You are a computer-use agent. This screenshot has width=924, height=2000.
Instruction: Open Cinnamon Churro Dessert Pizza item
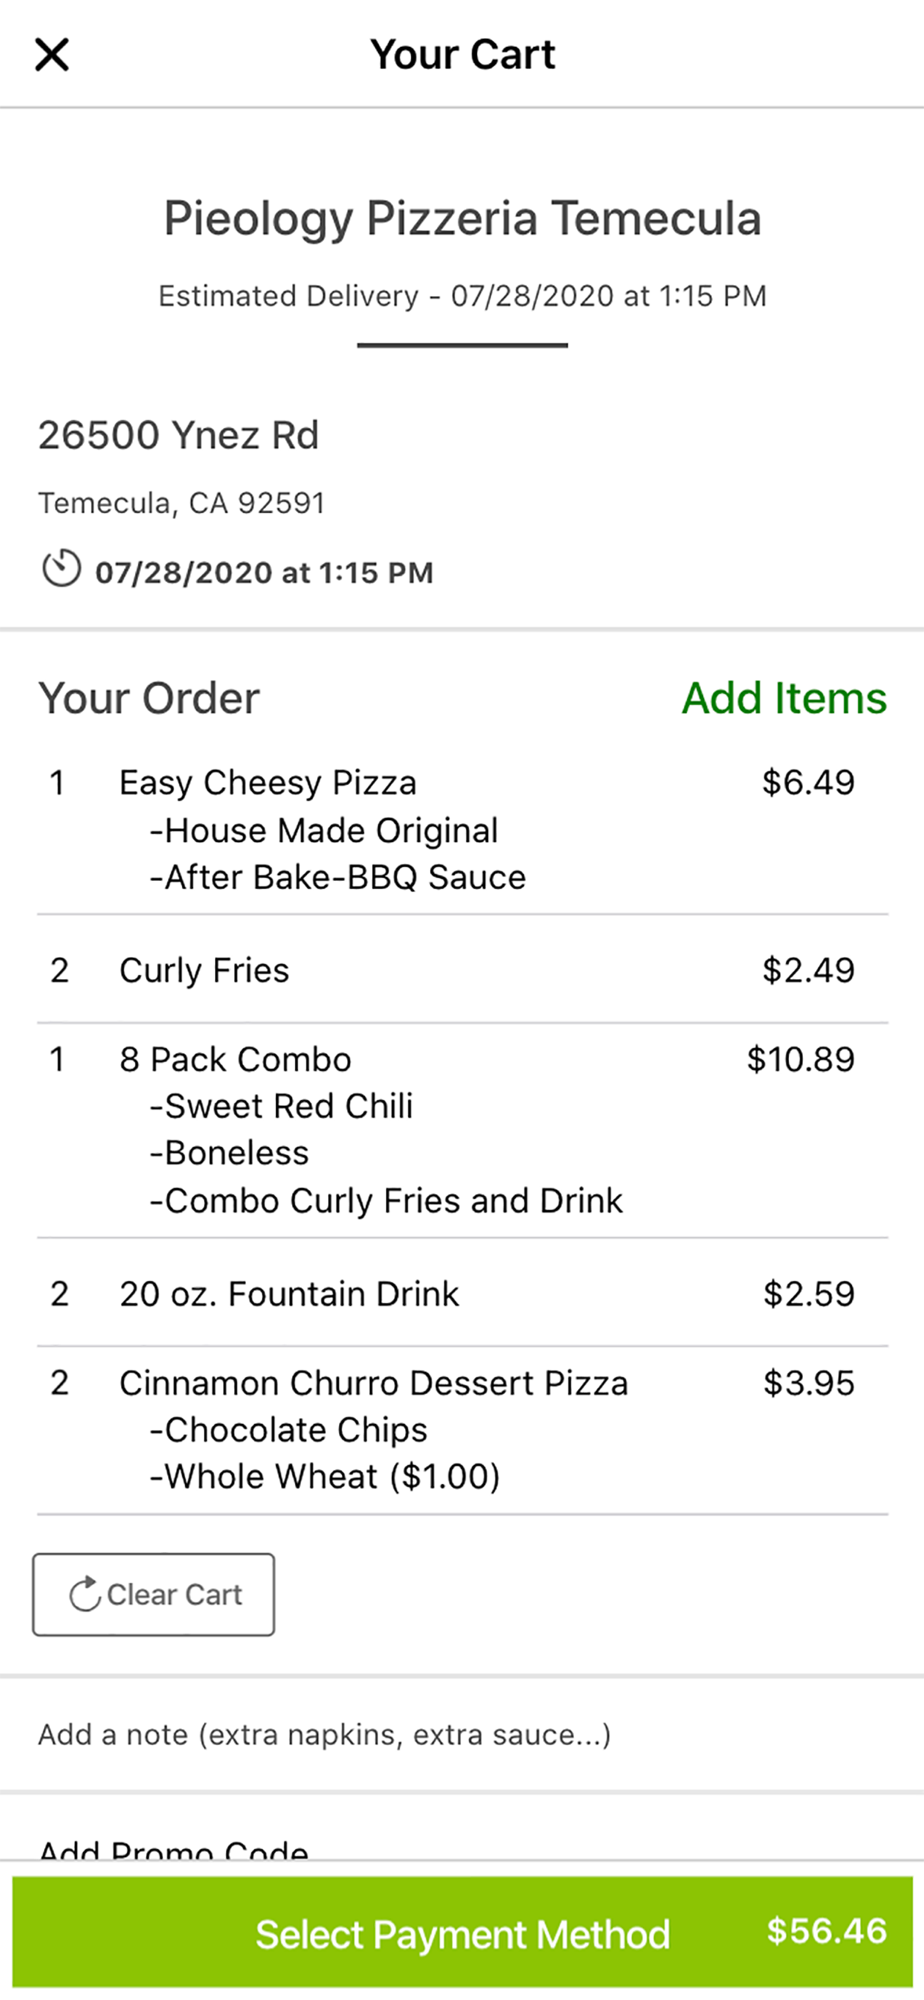[x=462, y=1430]
